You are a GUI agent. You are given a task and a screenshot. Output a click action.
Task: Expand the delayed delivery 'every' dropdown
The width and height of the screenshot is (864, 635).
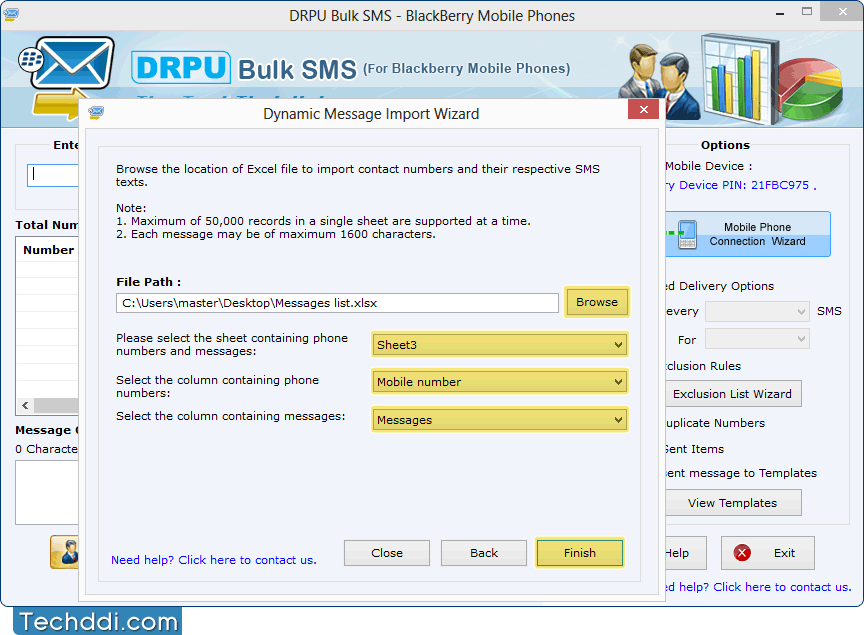757,311
